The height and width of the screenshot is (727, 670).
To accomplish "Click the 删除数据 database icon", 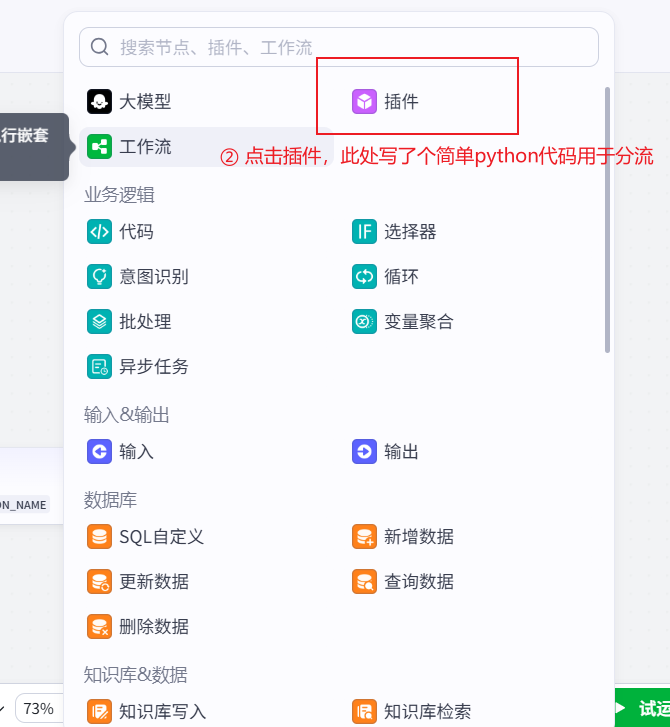I will pyautogui.click(x=99, y=626).
